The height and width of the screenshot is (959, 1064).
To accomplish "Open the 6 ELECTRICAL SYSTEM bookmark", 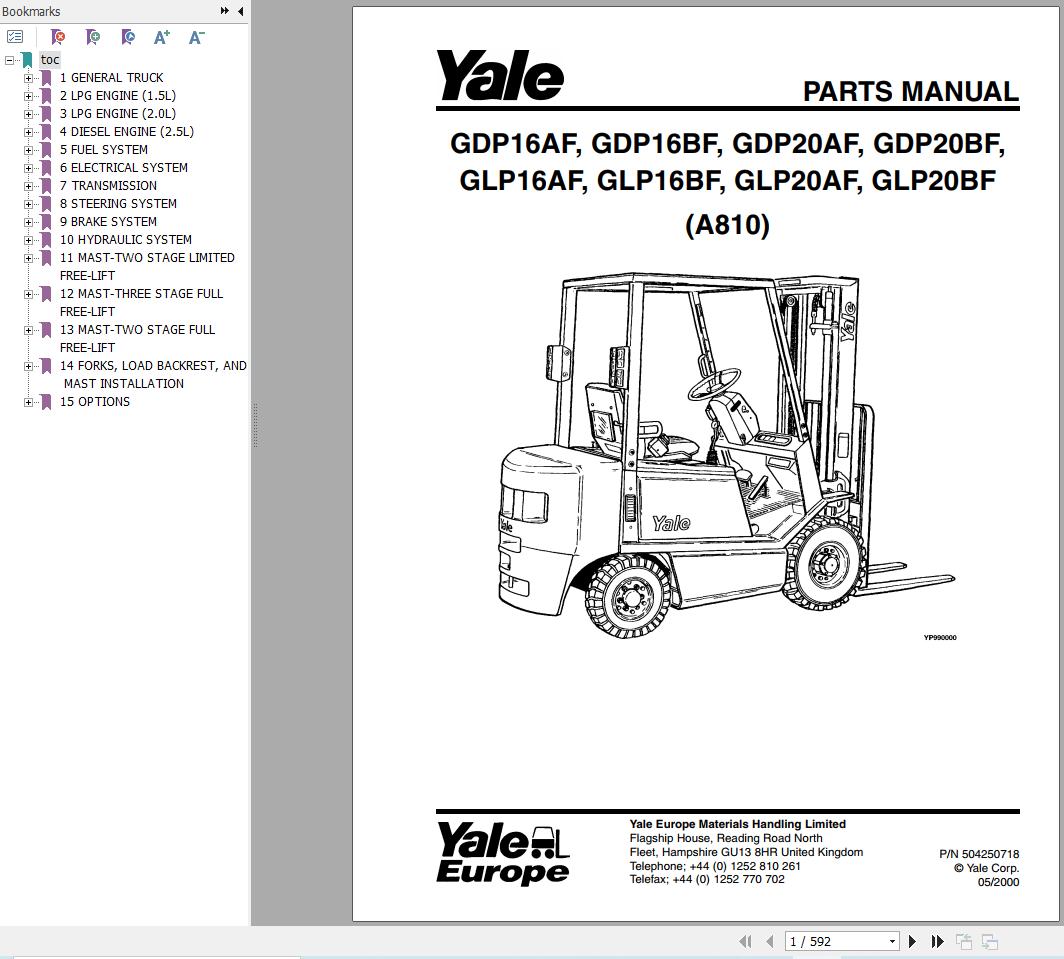I will 124,168.
